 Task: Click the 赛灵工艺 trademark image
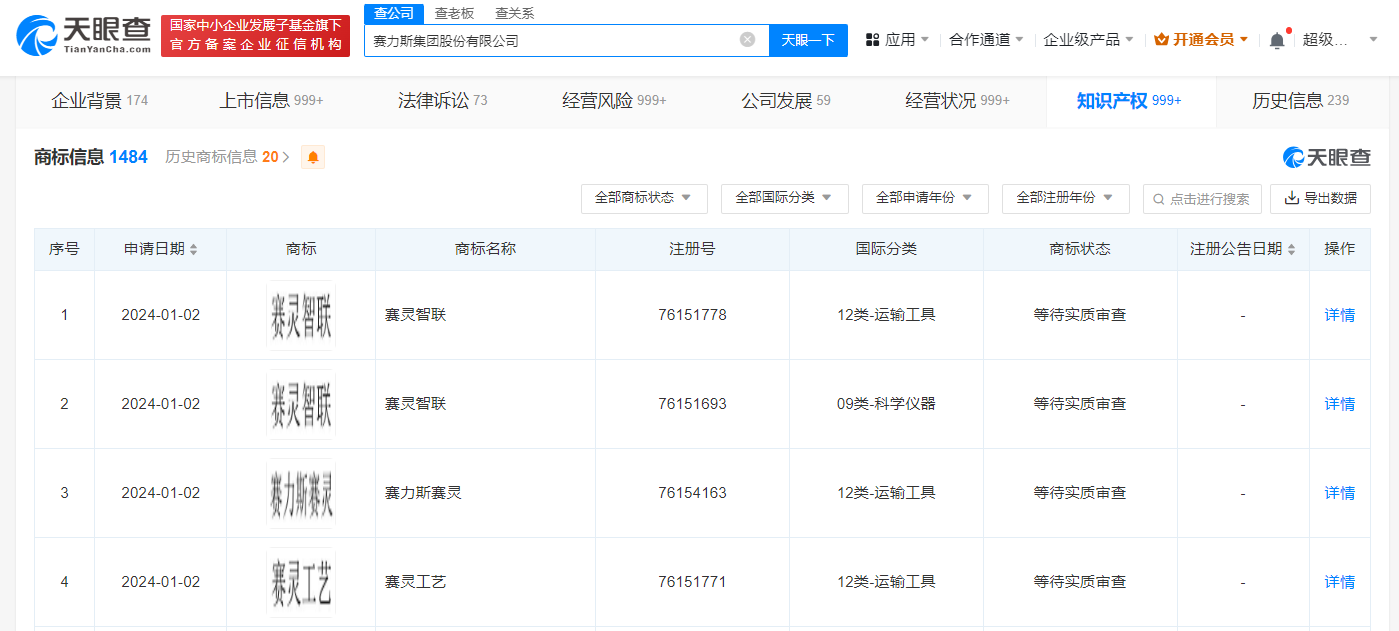pyautogui.click(x=301, y=582)
